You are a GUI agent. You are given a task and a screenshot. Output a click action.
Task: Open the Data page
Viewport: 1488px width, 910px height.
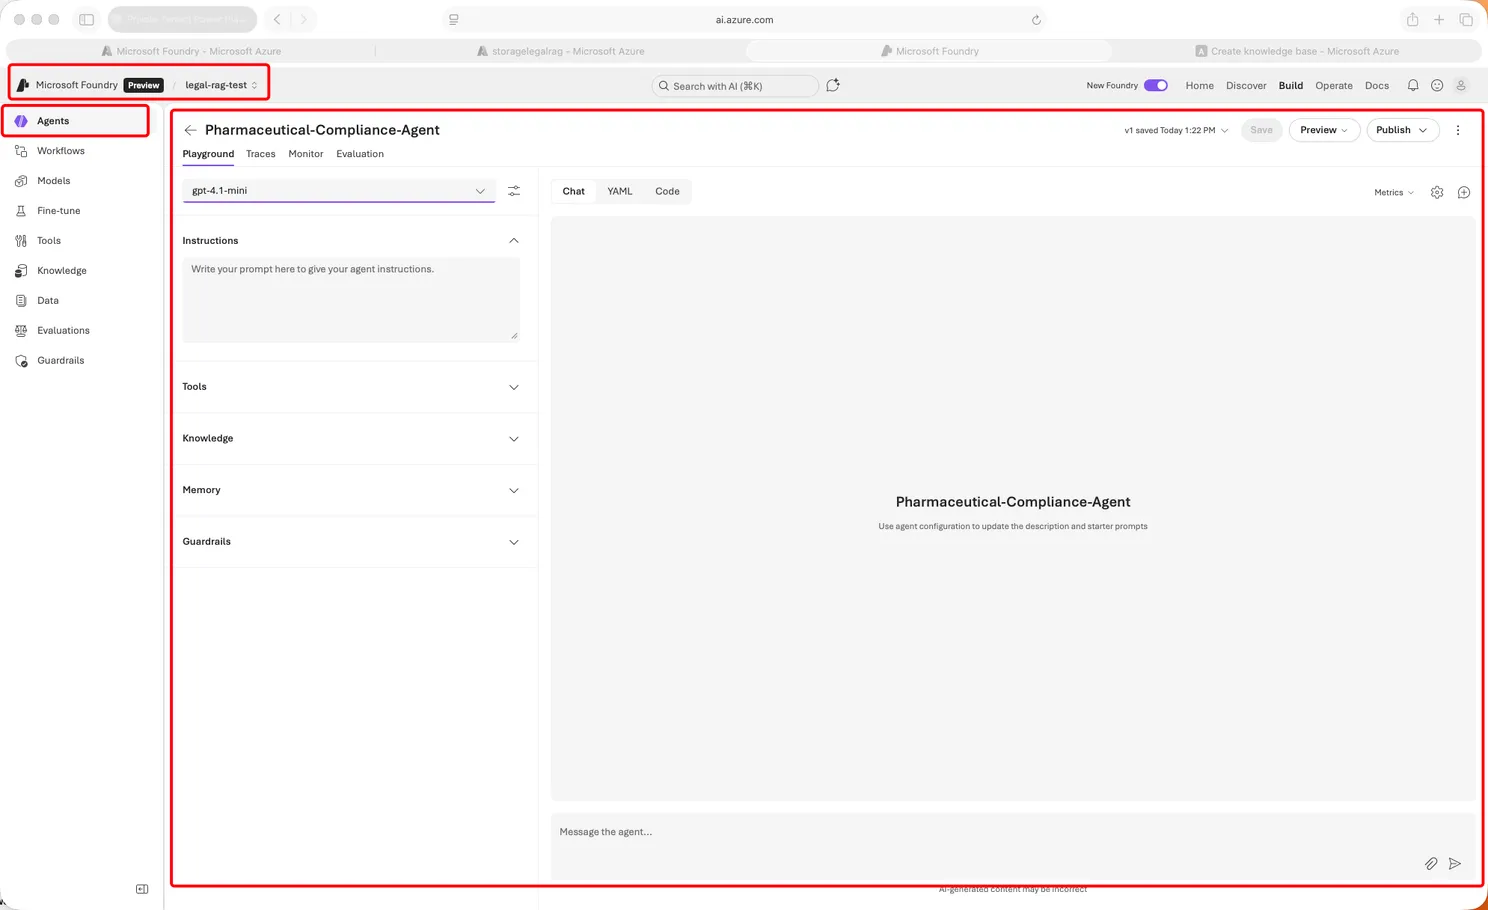click(47, 301)
